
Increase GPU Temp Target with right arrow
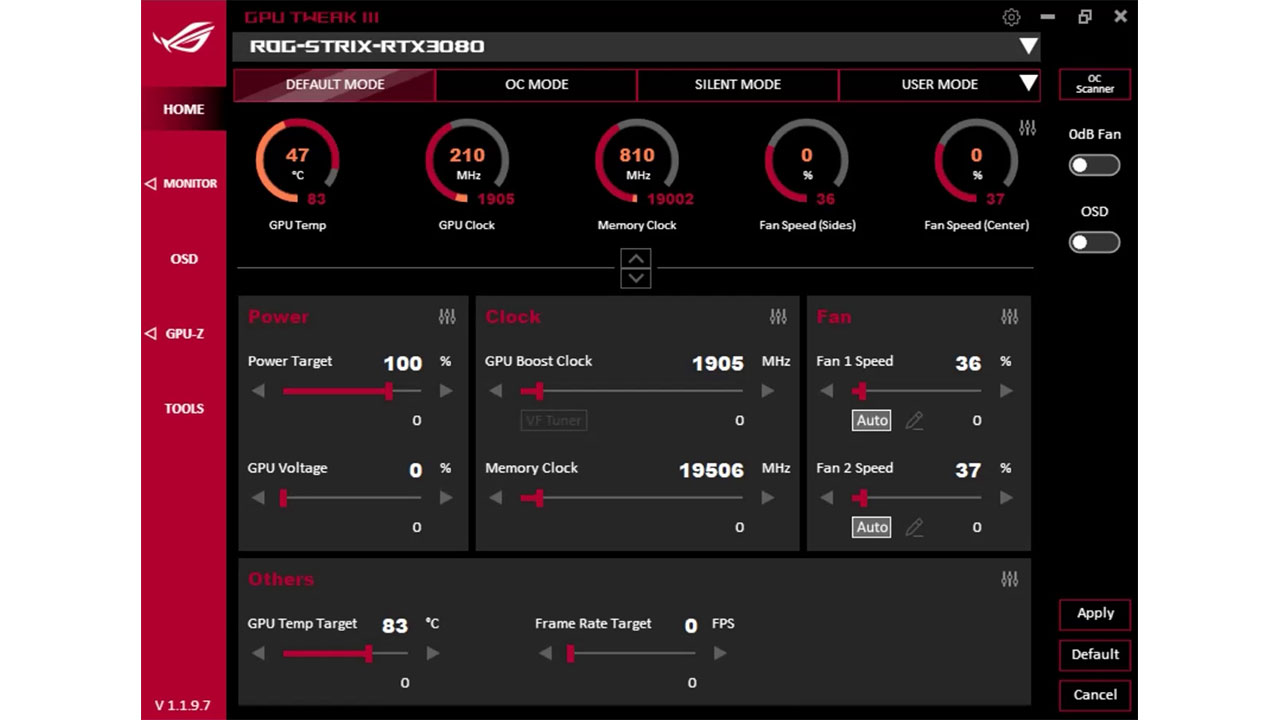coord(433,653)
